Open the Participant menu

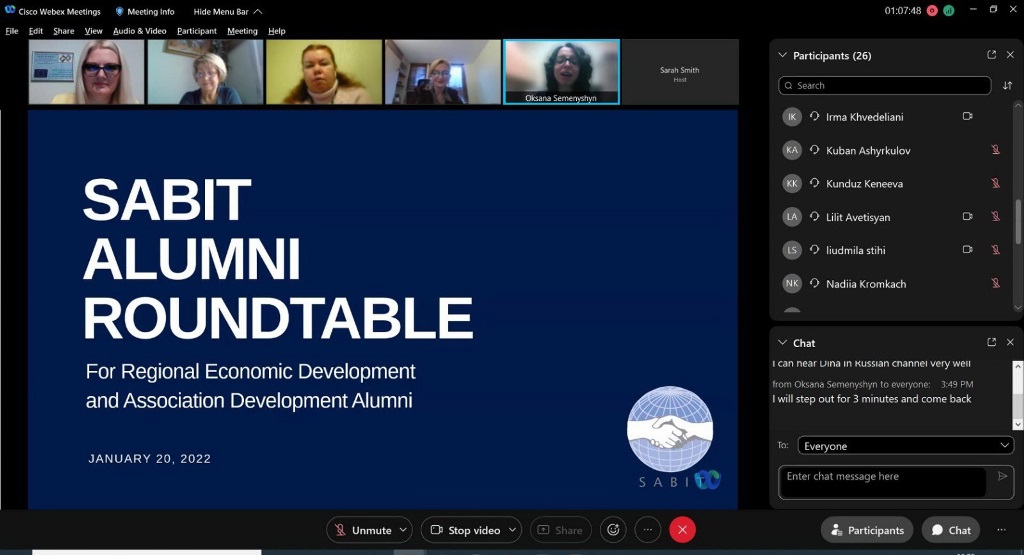point(196,31)
